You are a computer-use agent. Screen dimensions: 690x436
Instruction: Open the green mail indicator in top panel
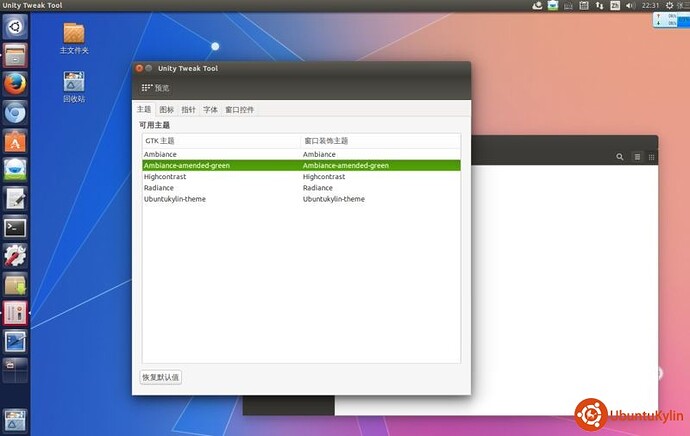pos(553,5)
